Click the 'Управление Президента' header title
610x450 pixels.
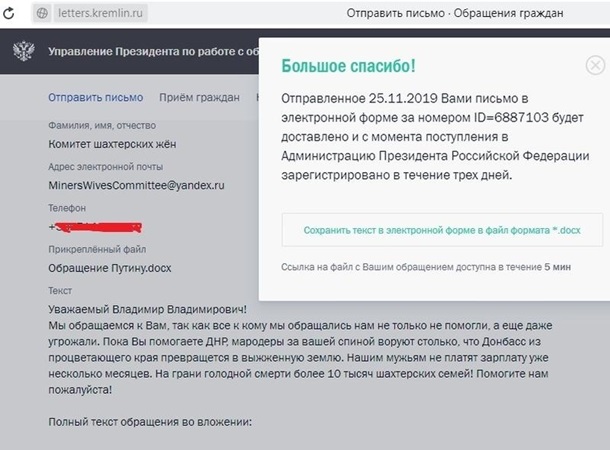pos(150,54)
